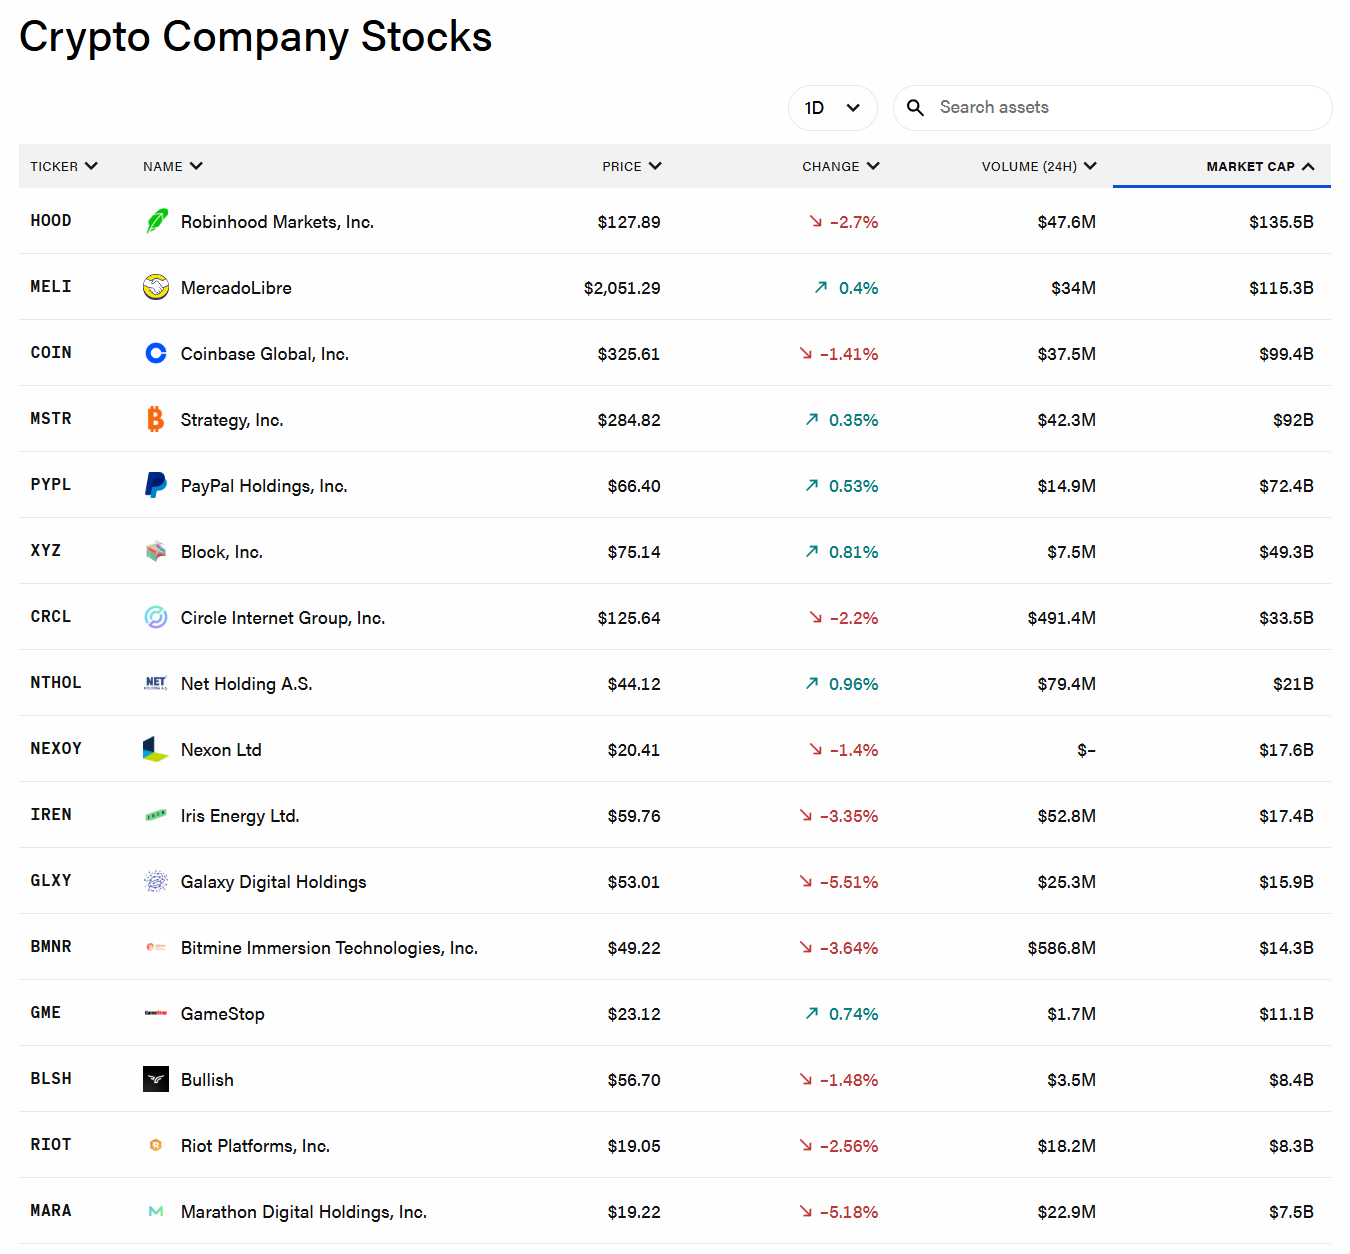Click the search magnifier icon
The width and height of the screenshot is (1350, 1254).
coord(915,108)
